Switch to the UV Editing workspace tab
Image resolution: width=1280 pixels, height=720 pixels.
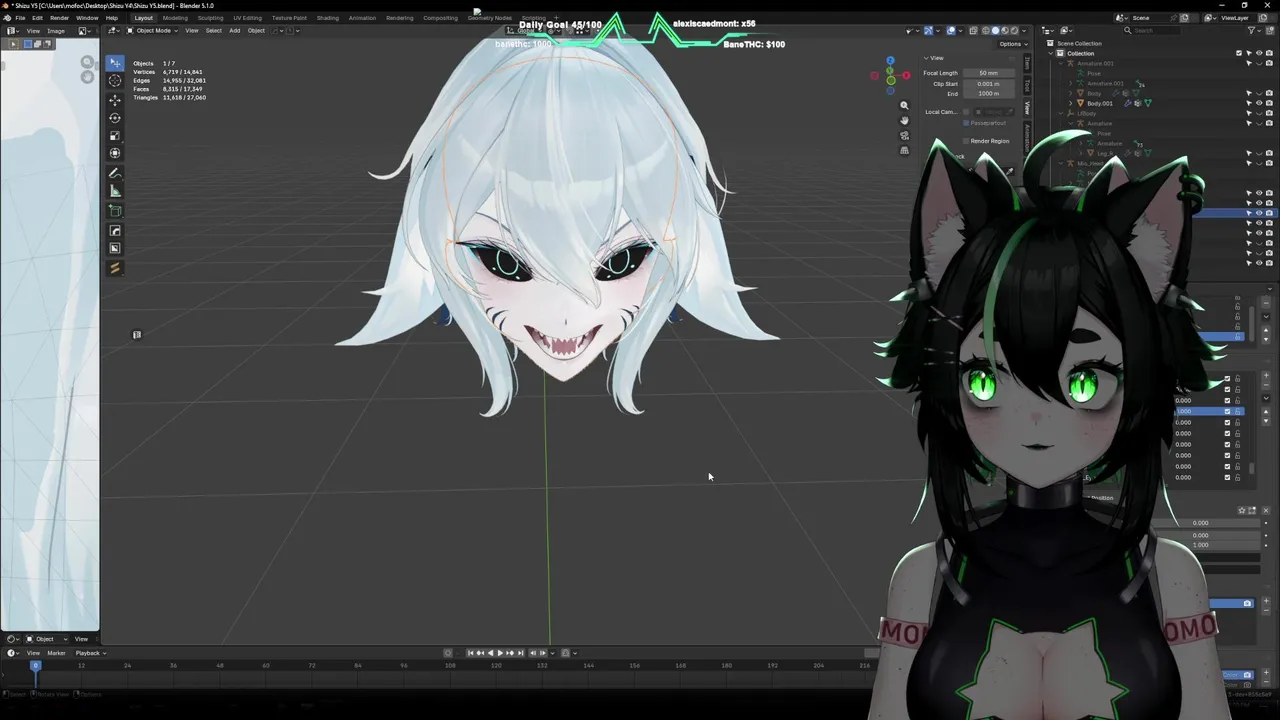[x=247, y=18]
